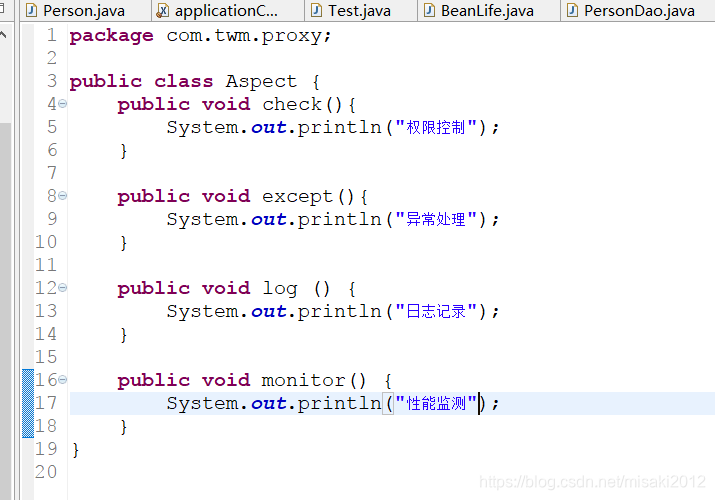The height and width of the screenshot is (500, 715).
Task: Click the string "日志记录"
Action: point(436,311)
